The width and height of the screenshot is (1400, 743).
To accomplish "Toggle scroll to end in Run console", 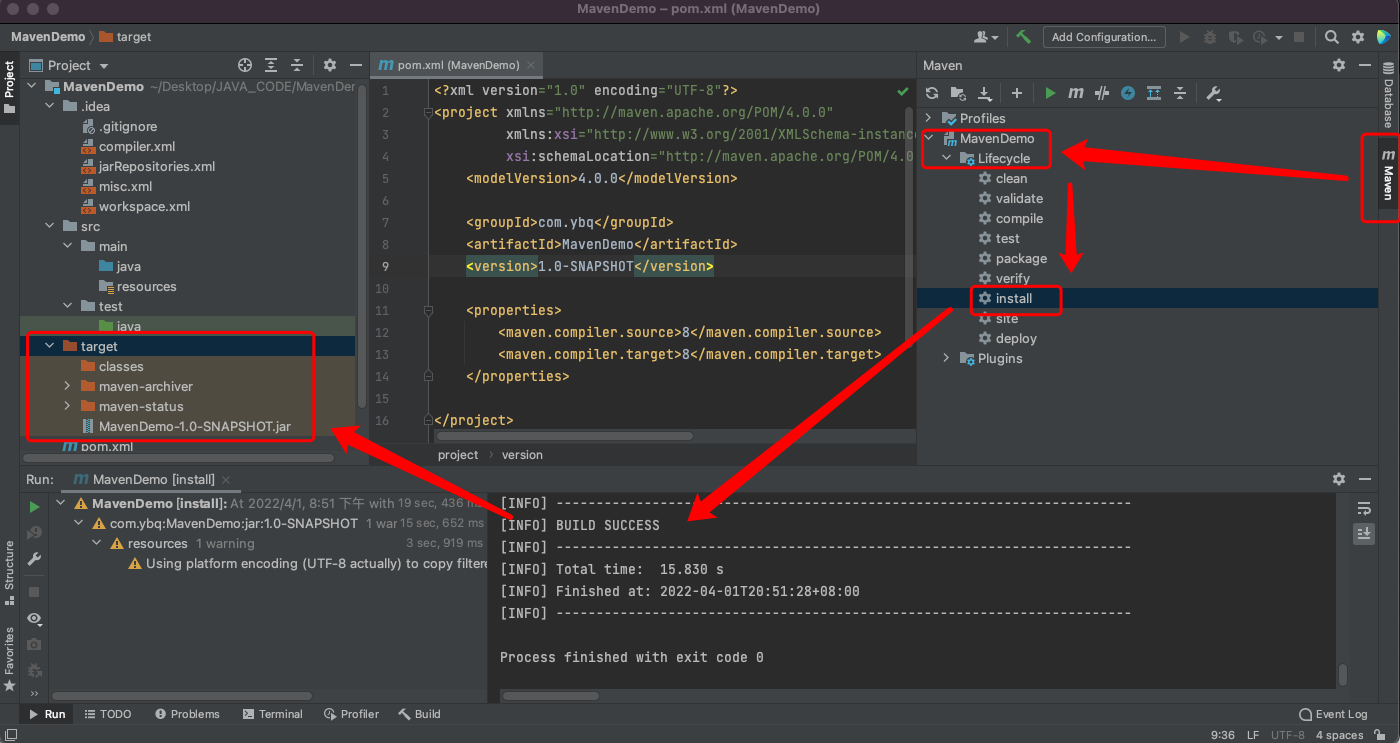I will (1364, 534).
